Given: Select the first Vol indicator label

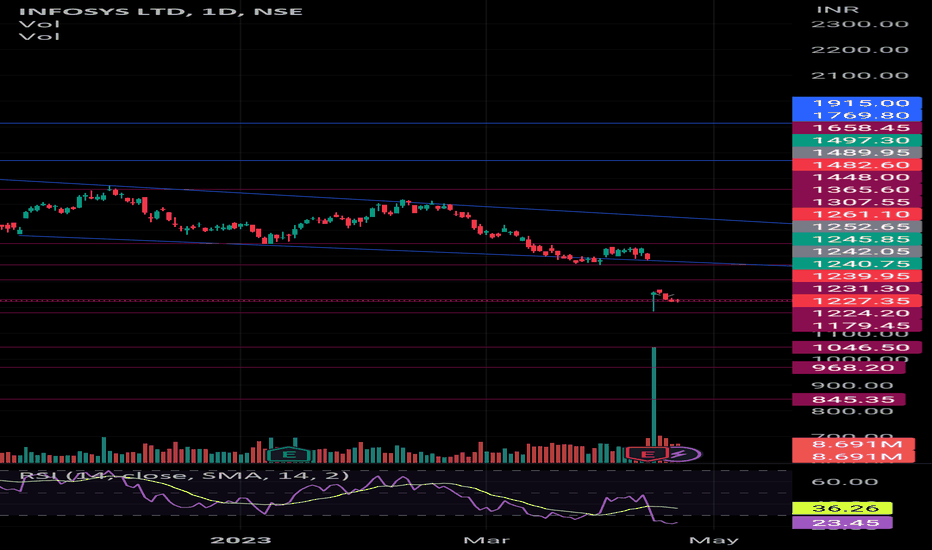Looking at the screenshot, I should pos(39,24).
